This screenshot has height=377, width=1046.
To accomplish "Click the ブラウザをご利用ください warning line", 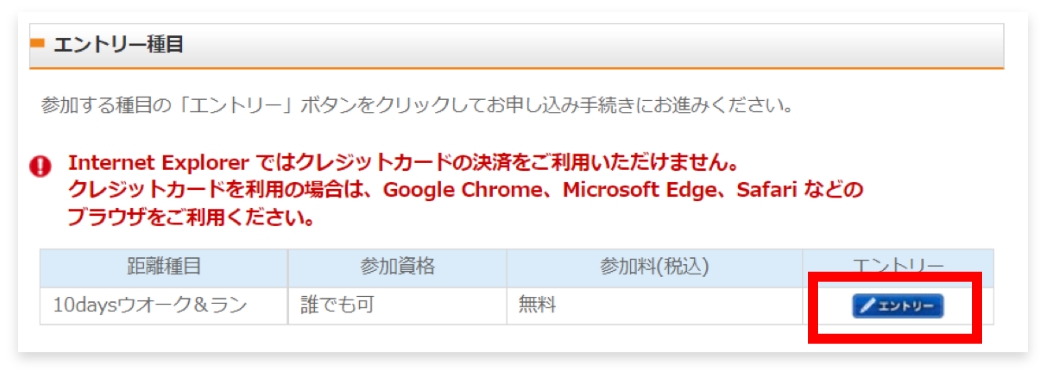I will (x=191, y=218).
